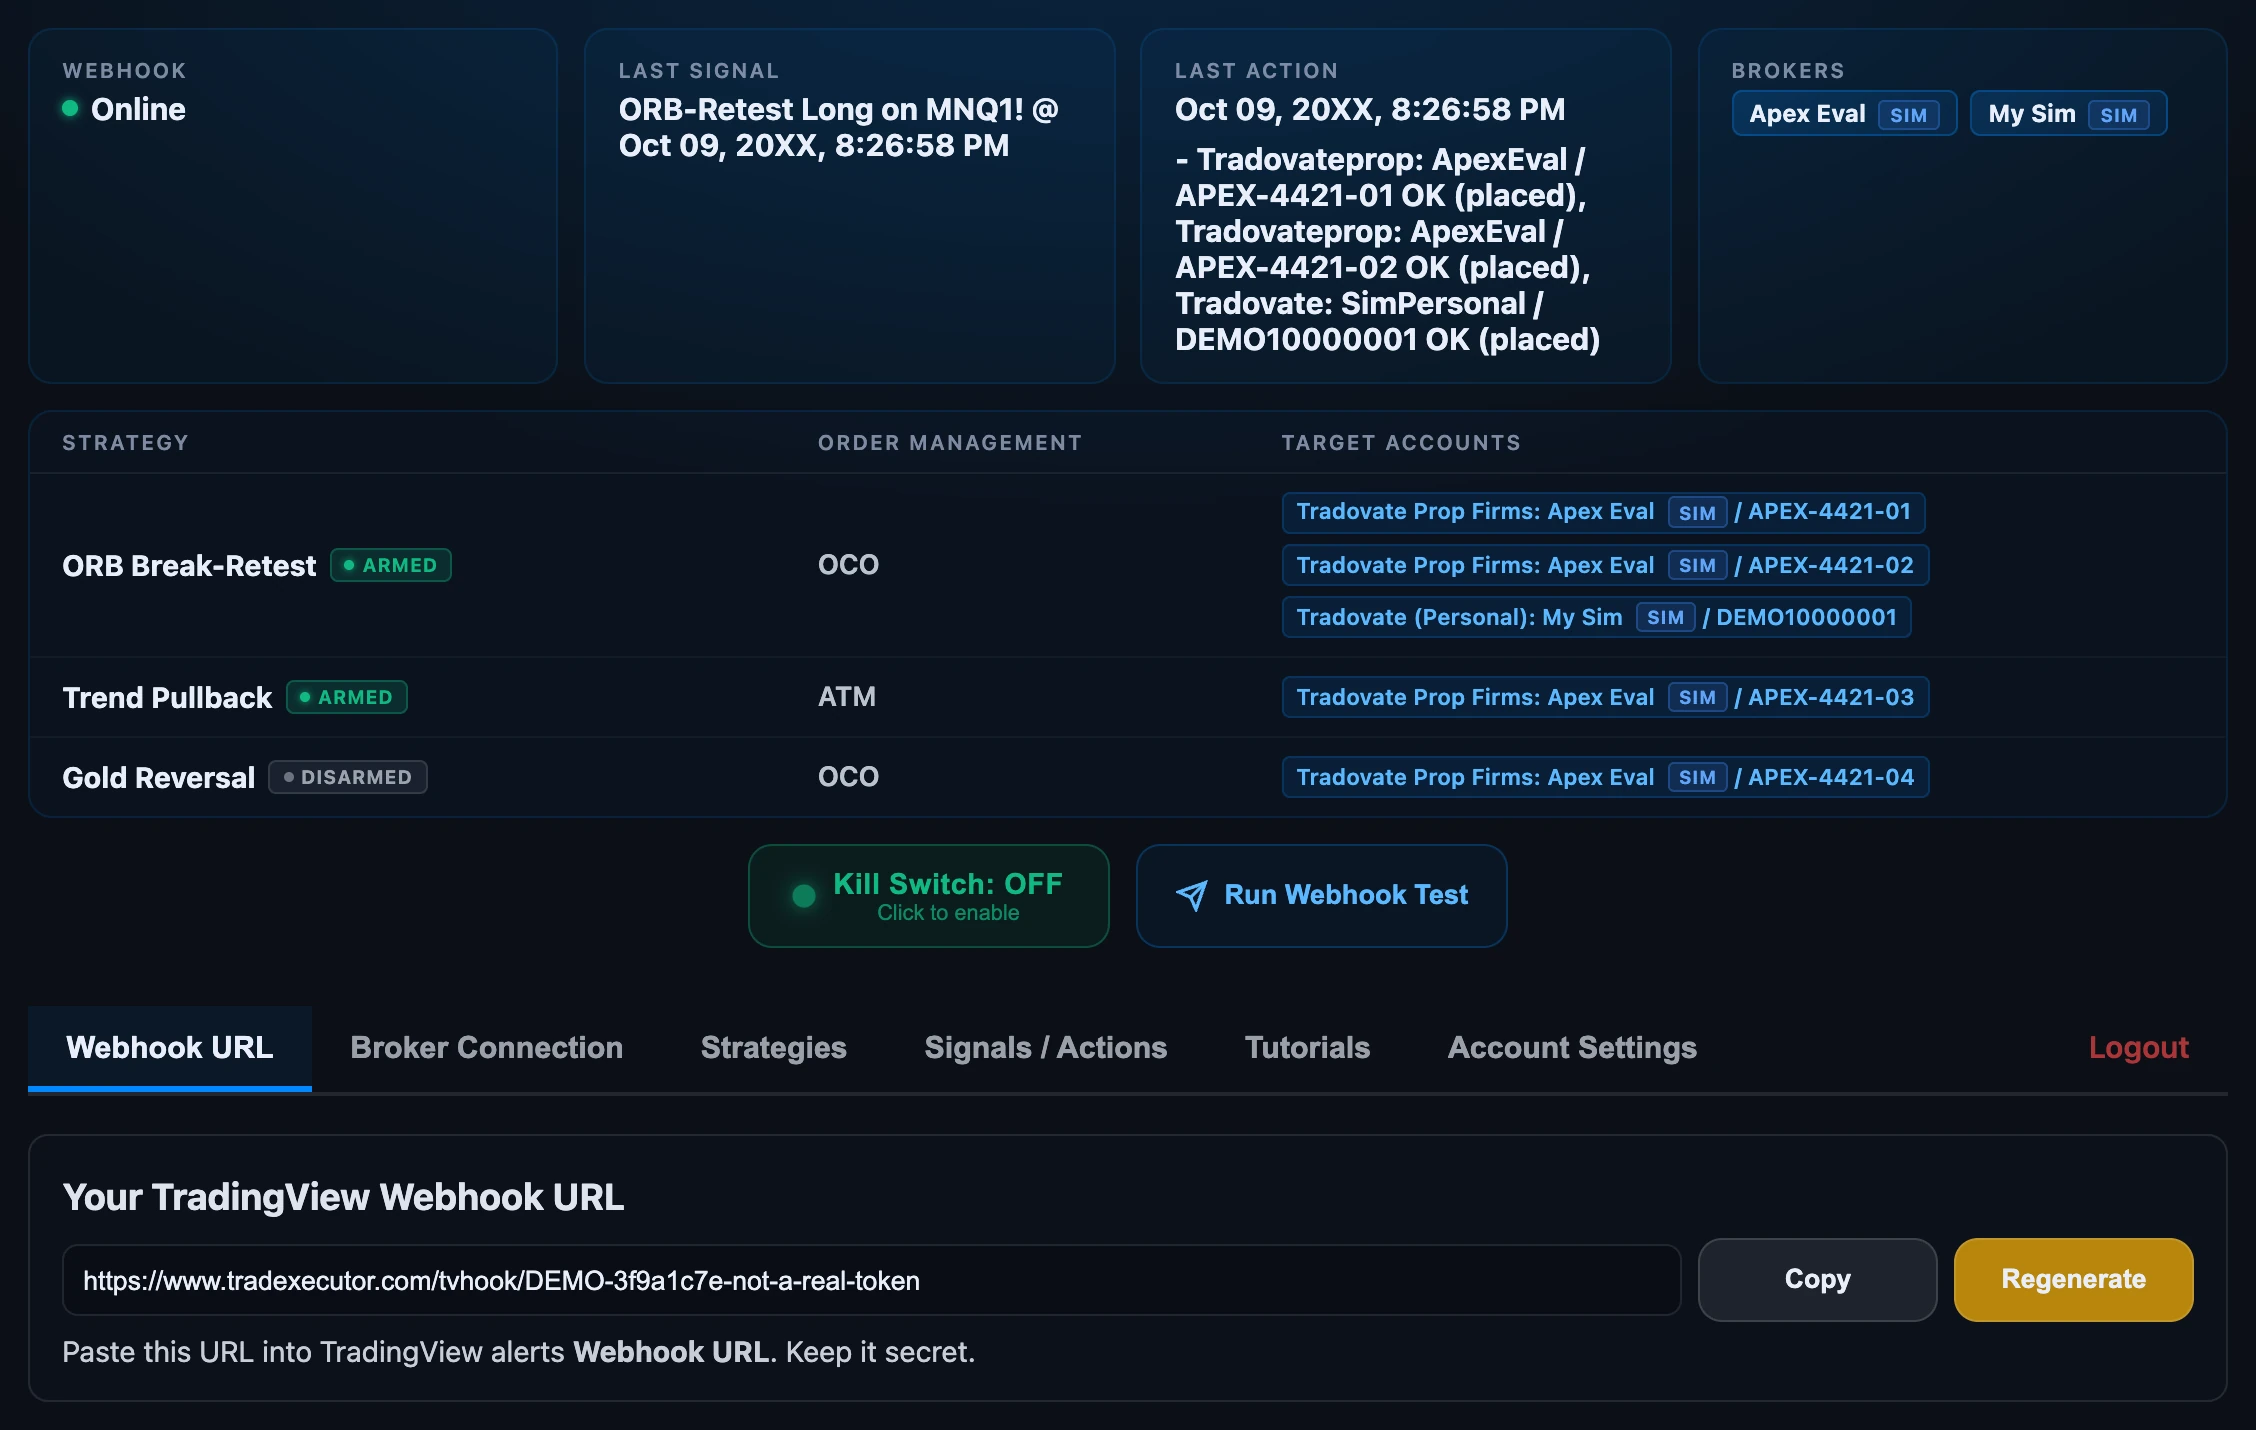The height and width of the screenshot is (1430, 2256).
Task: Click the yellow Regenerate button
Action: (2073, 1279)
